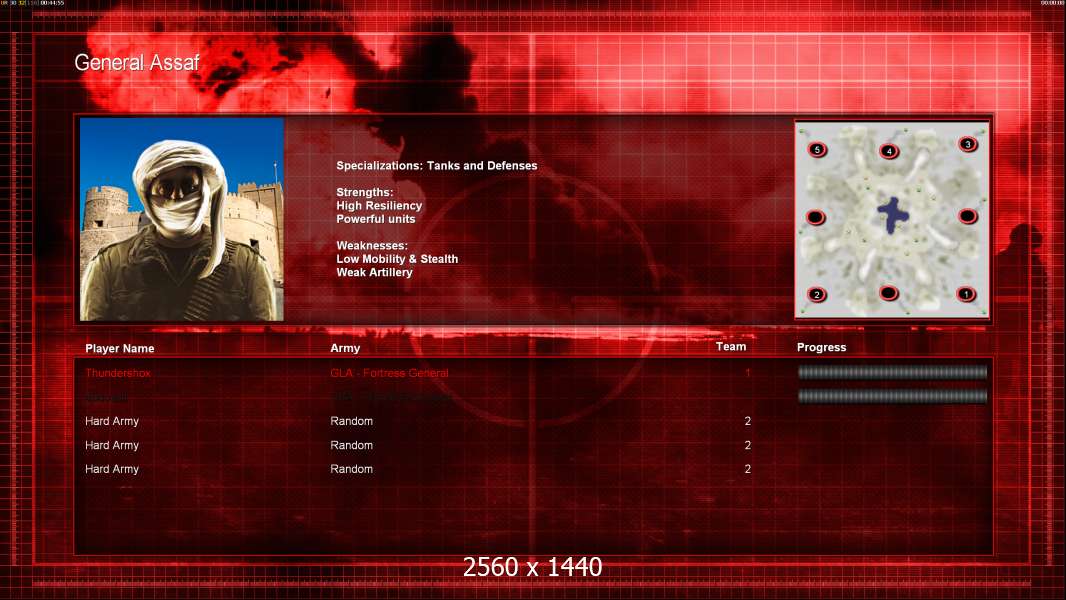Click the GLA - Fortress General army entry

389,373
